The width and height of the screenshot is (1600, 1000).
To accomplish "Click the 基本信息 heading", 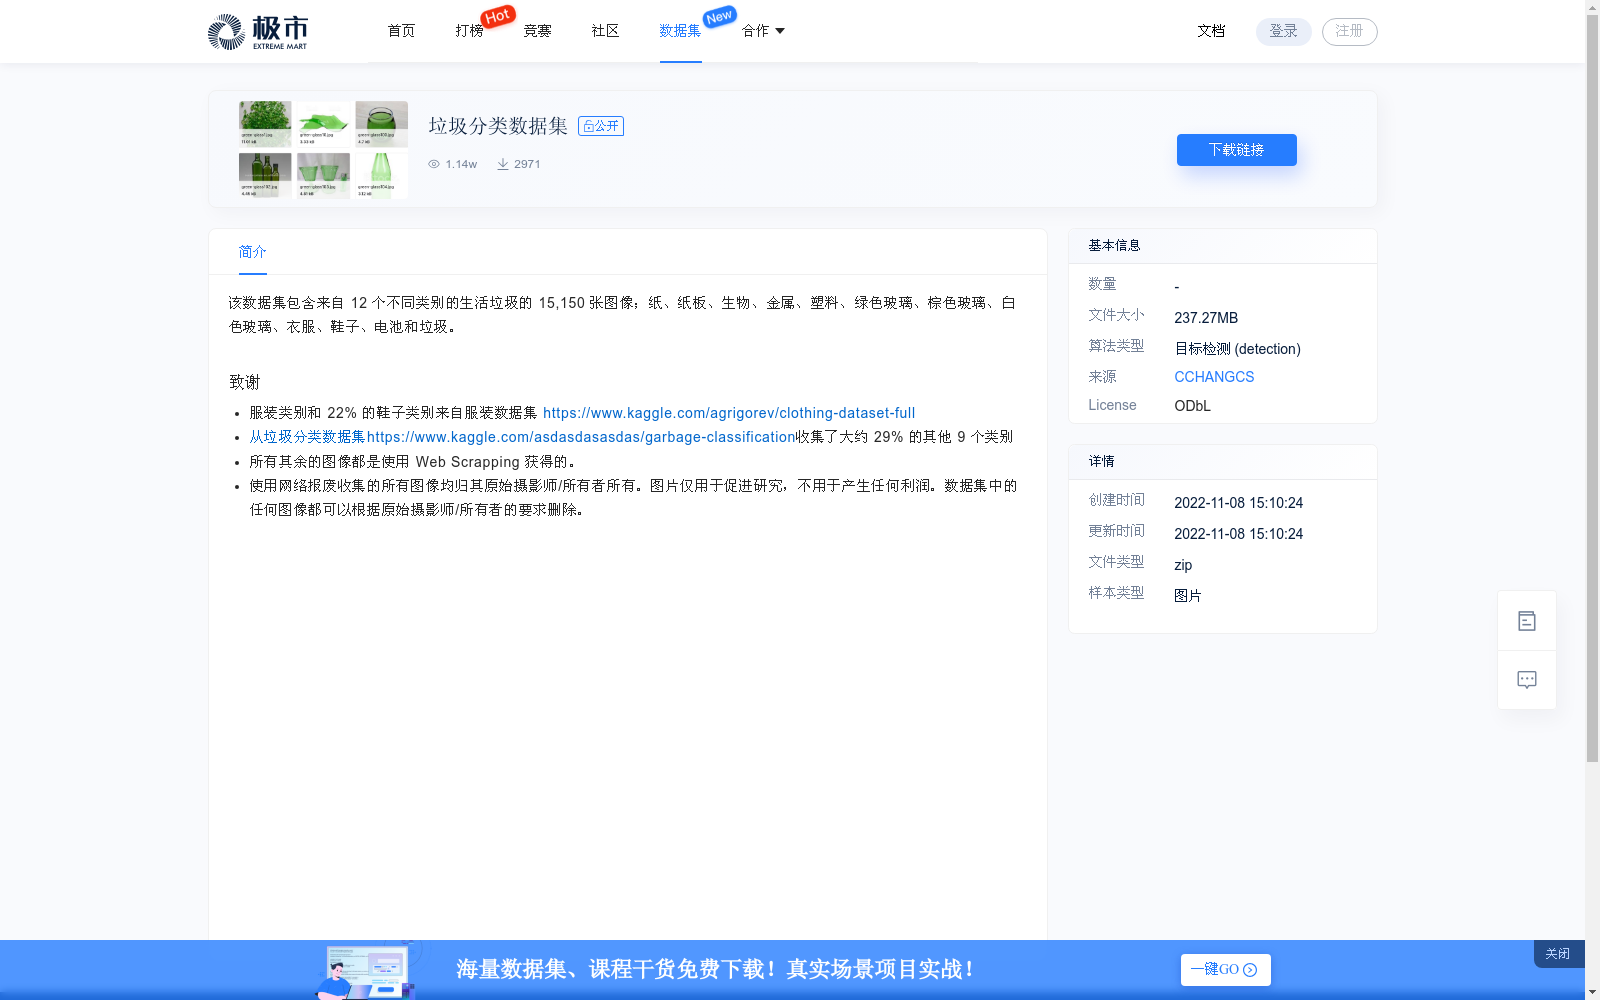I will (1114, 246).
